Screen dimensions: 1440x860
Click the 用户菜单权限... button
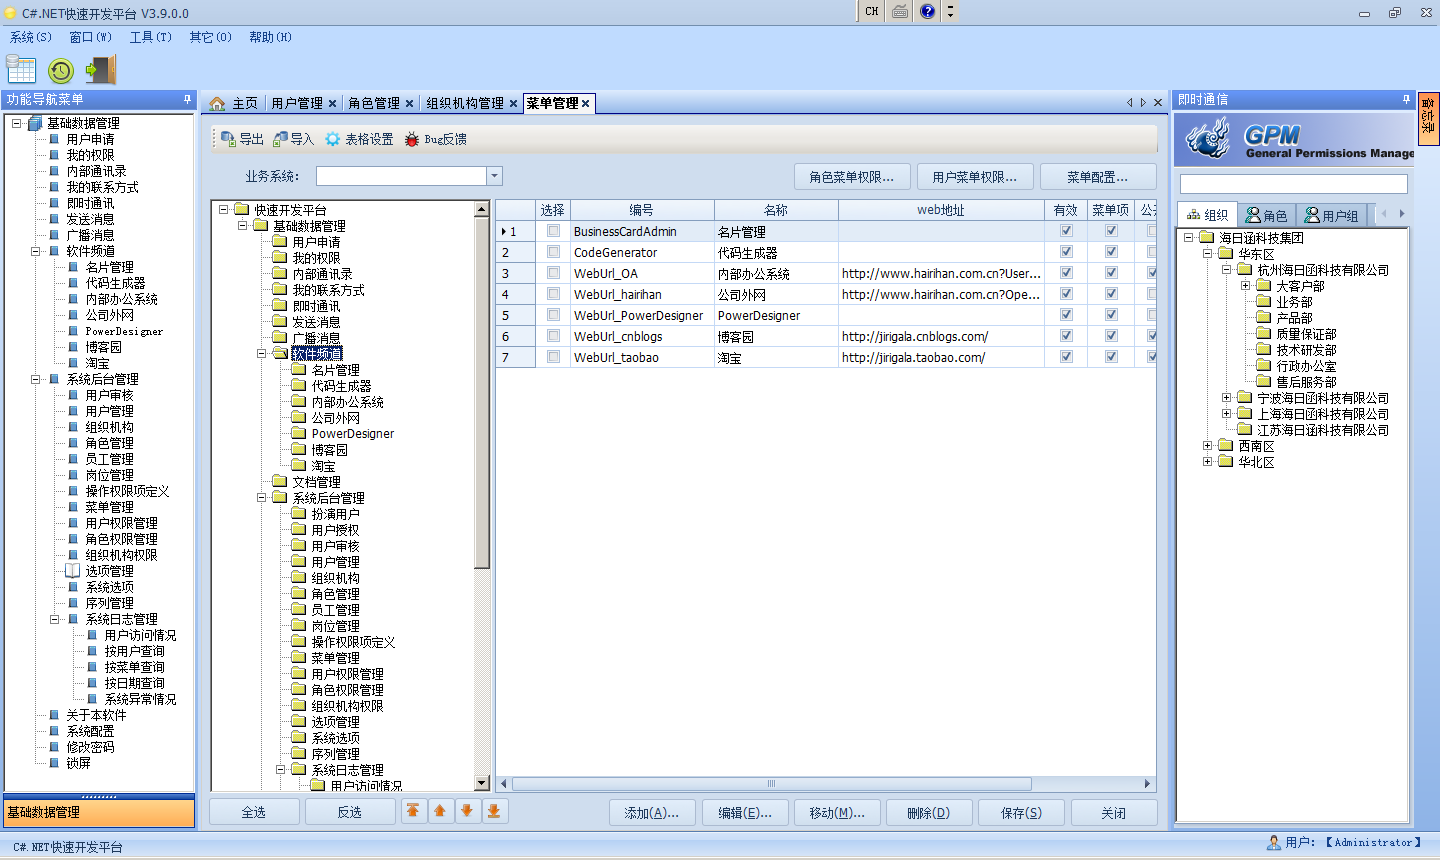click(x=975, y=177)
